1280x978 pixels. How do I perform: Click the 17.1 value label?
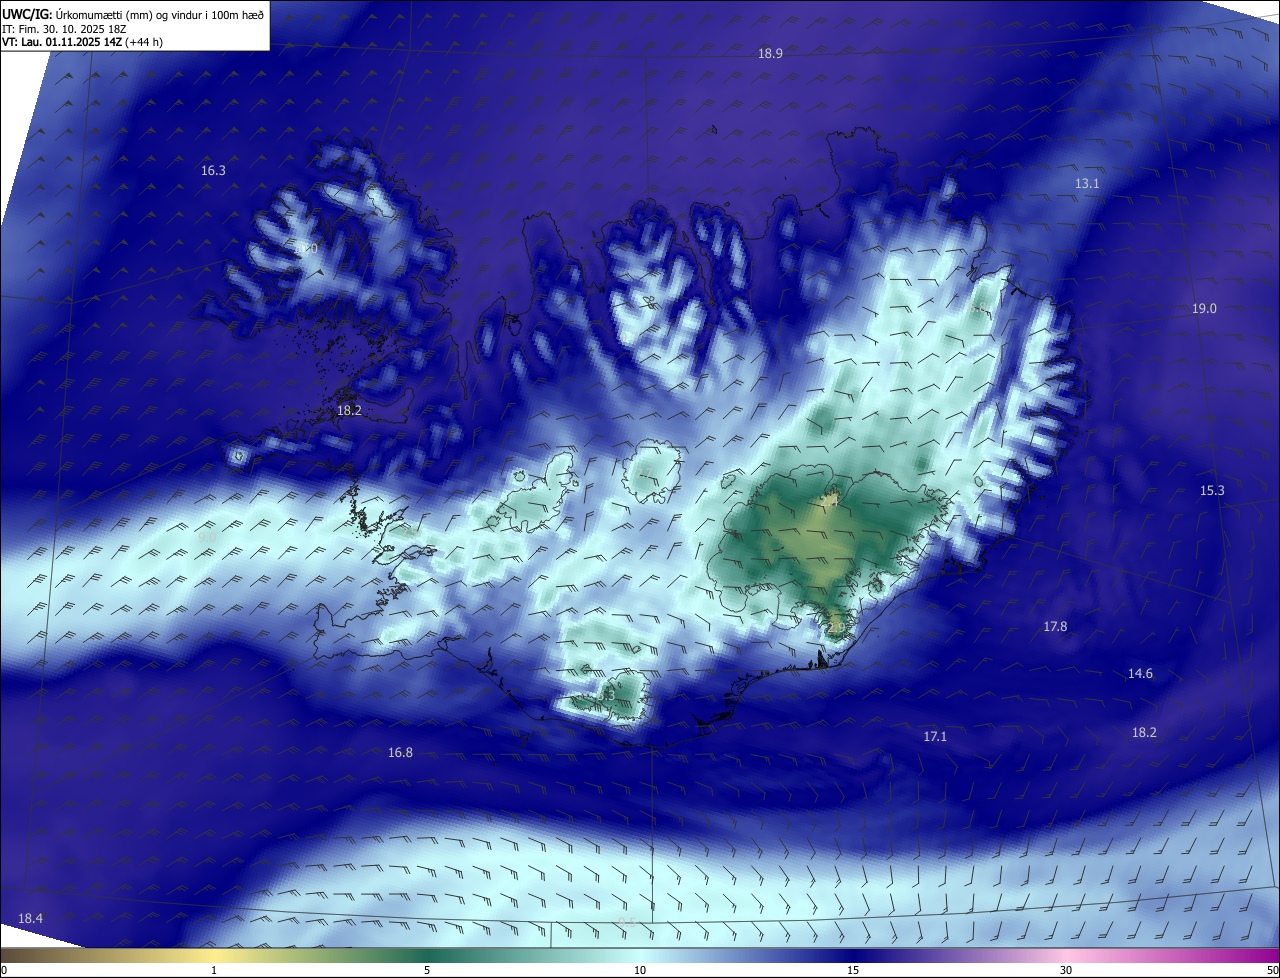pyautogui.click(x=935, y=737)
